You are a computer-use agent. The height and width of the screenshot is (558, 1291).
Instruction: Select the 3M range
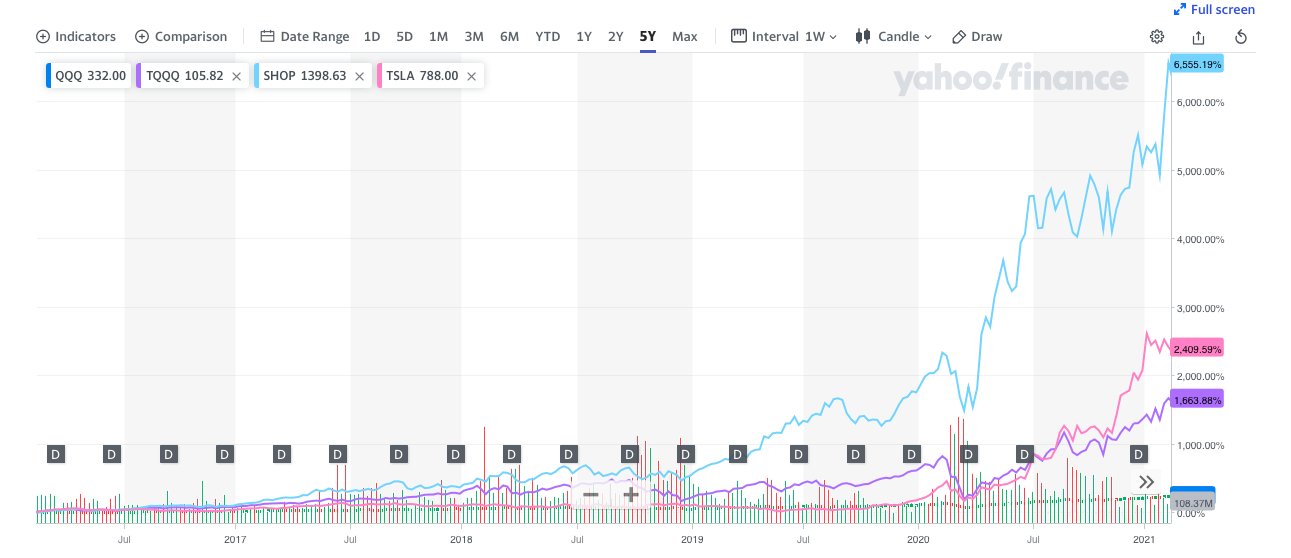click(x=474, y=36)
